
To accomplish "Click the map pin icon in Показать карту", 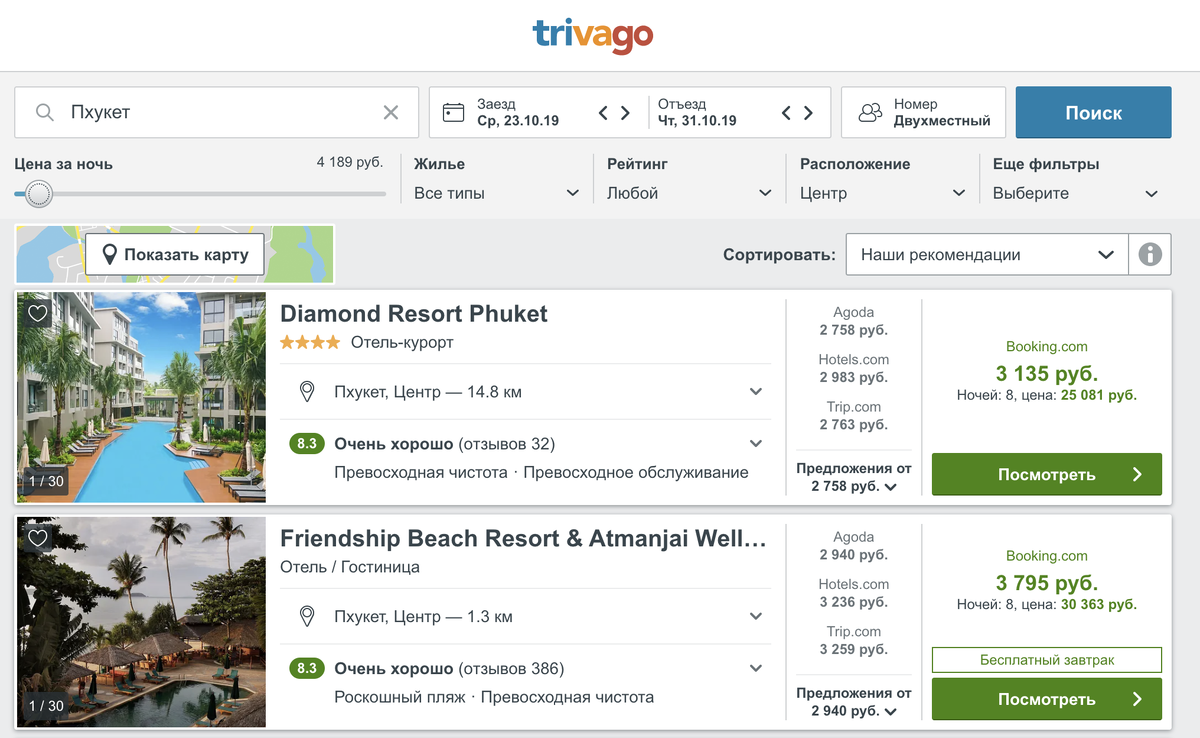I will [x=110, y=254].
